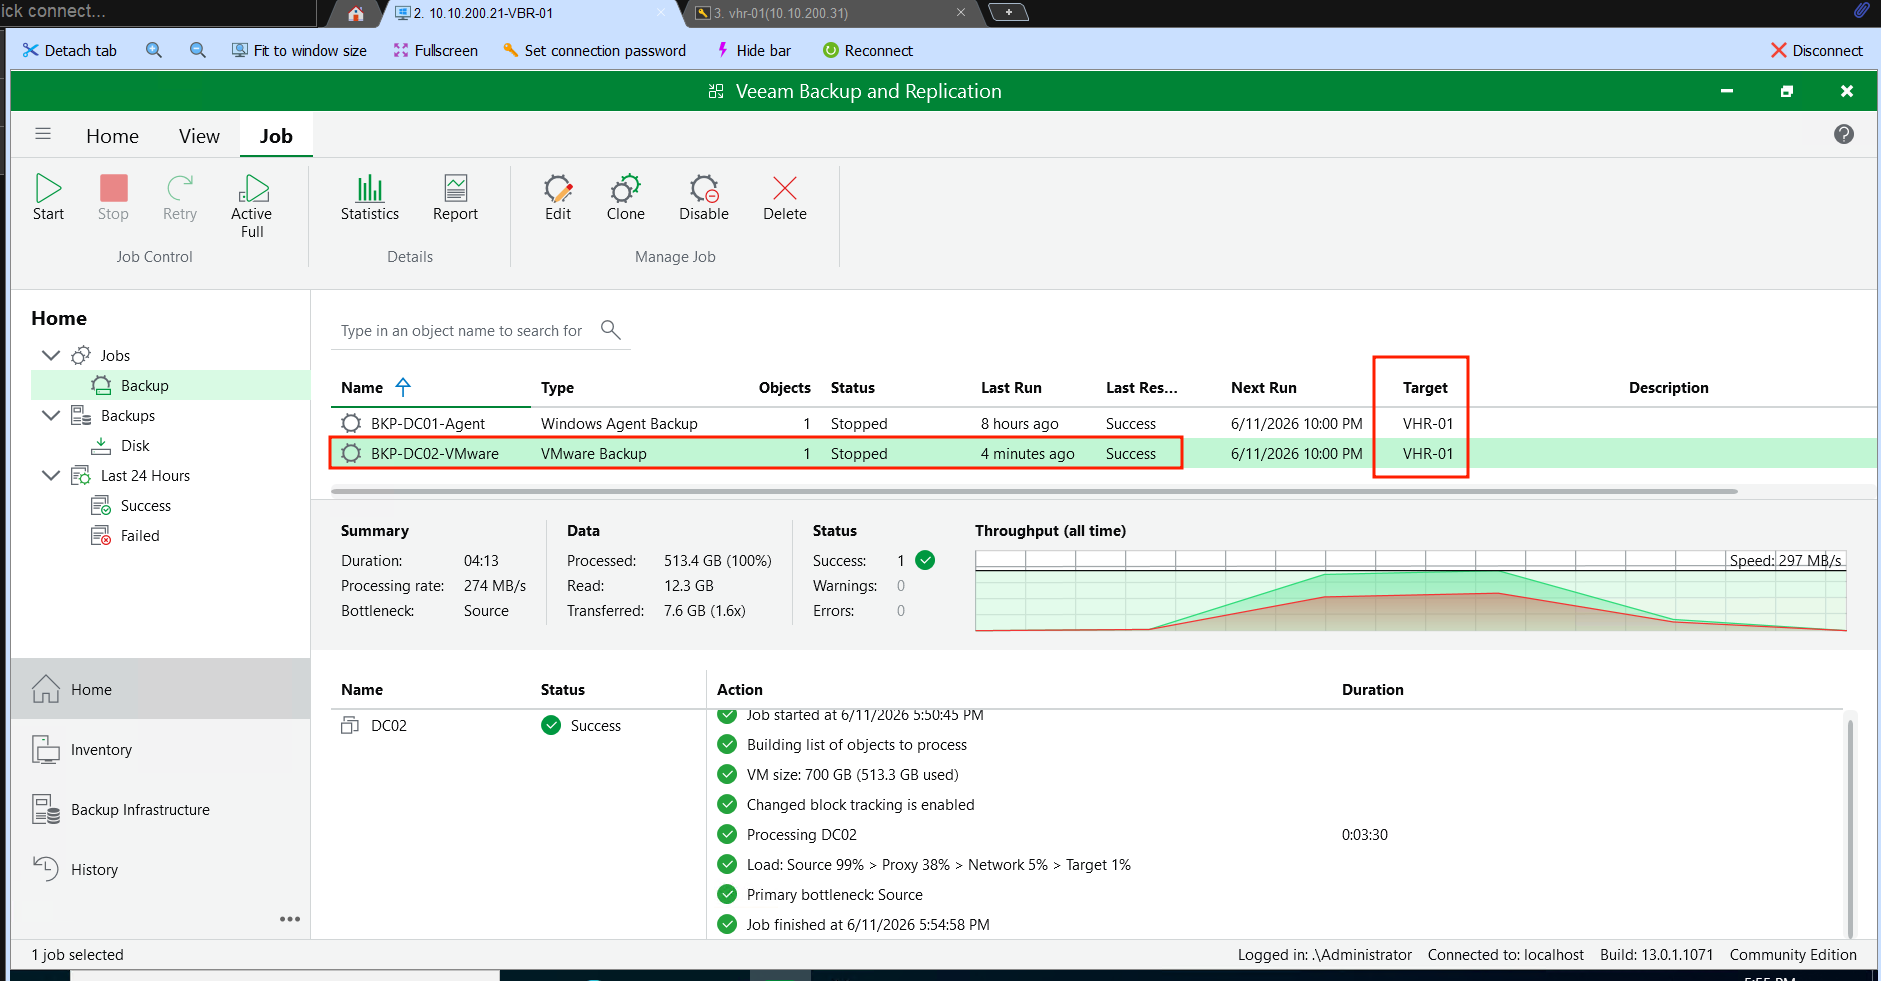
Task: Click Set connection password
Action: (594, 50)
